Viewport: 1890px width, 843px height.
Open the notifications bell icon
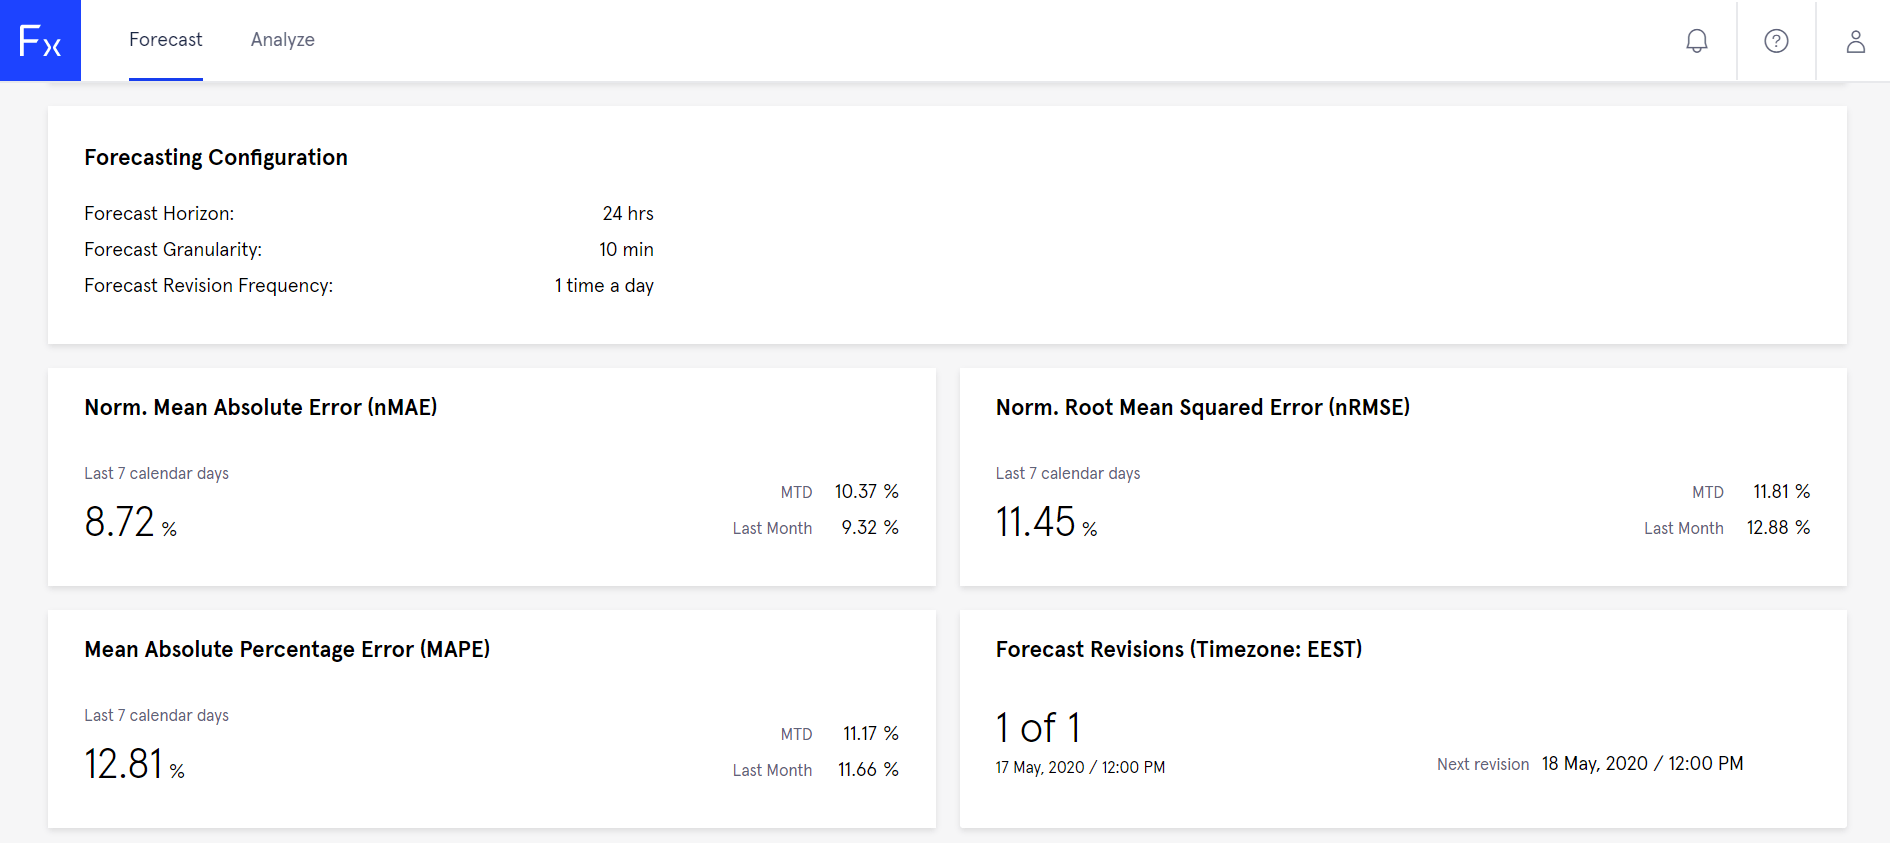(1697, 40)
